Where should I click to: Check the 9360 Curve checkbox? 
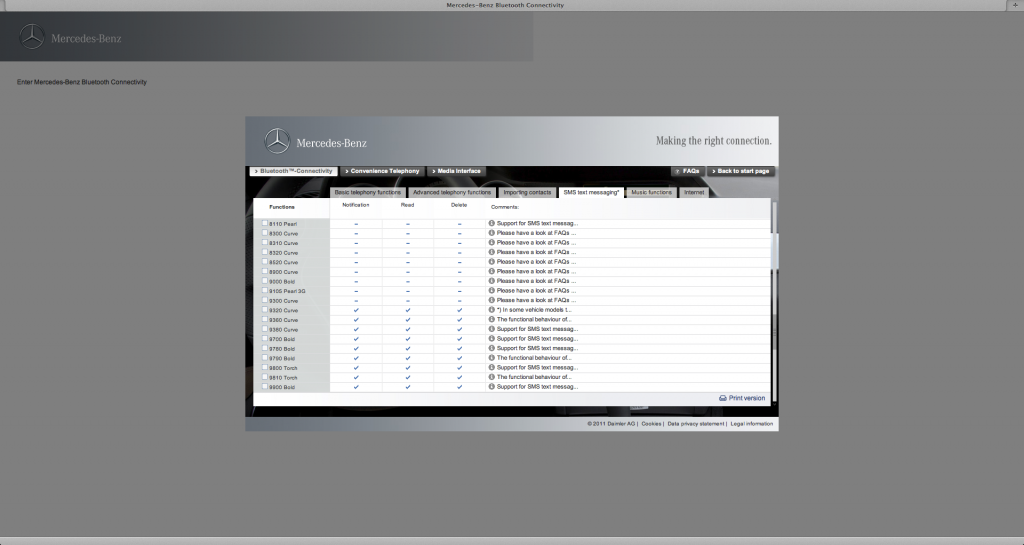tap(265, 320)
